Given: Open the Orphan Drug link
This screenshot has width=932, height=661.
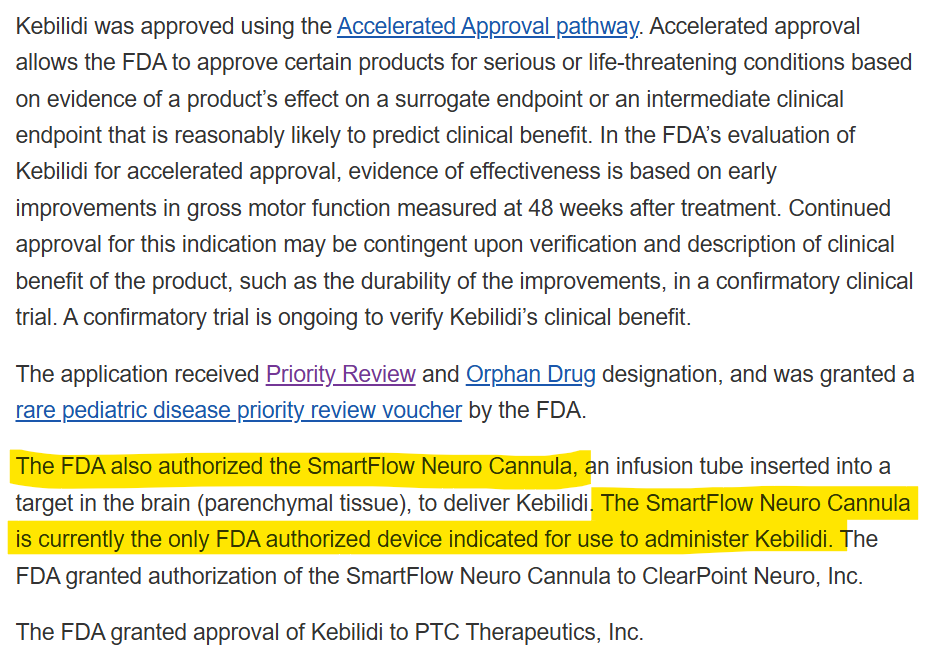Looking at the screenshot, I should [530, 374].
